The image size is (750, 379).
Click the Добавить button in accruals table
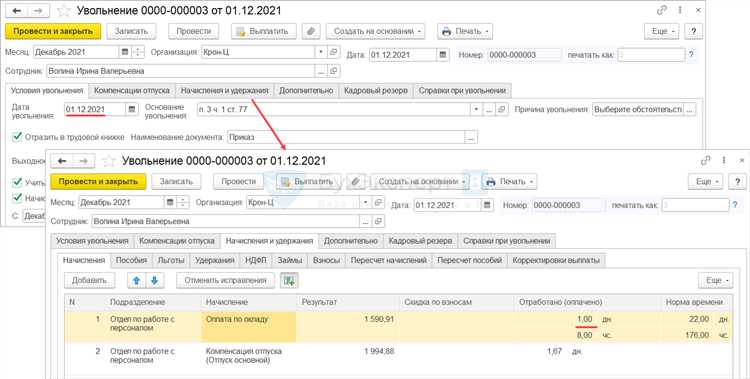tap(89, 280)
